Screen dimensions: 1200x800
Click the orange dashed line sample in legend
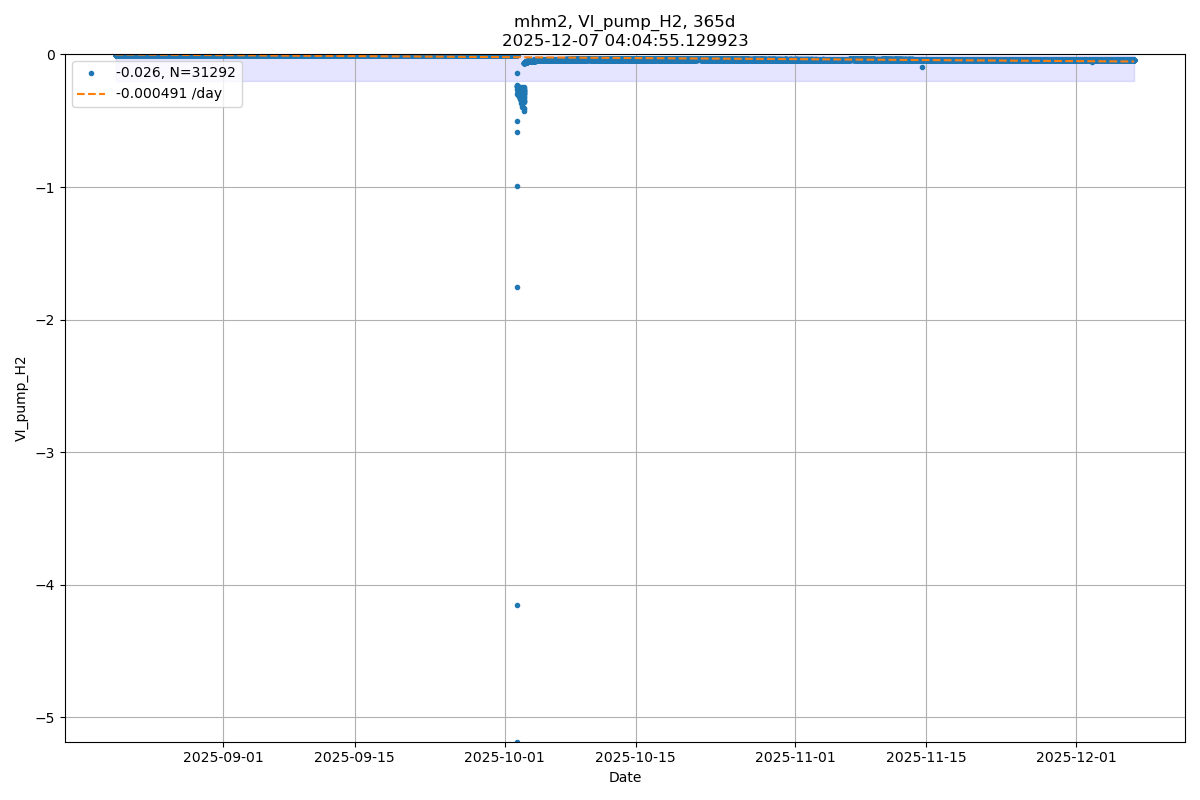click(x=91, y=94)
